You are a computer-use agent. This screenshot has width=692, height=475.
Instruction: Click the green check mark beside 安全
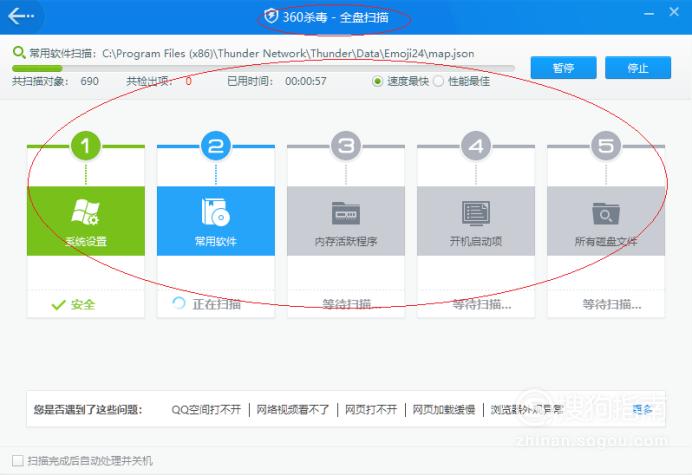(x=58, y=305)
